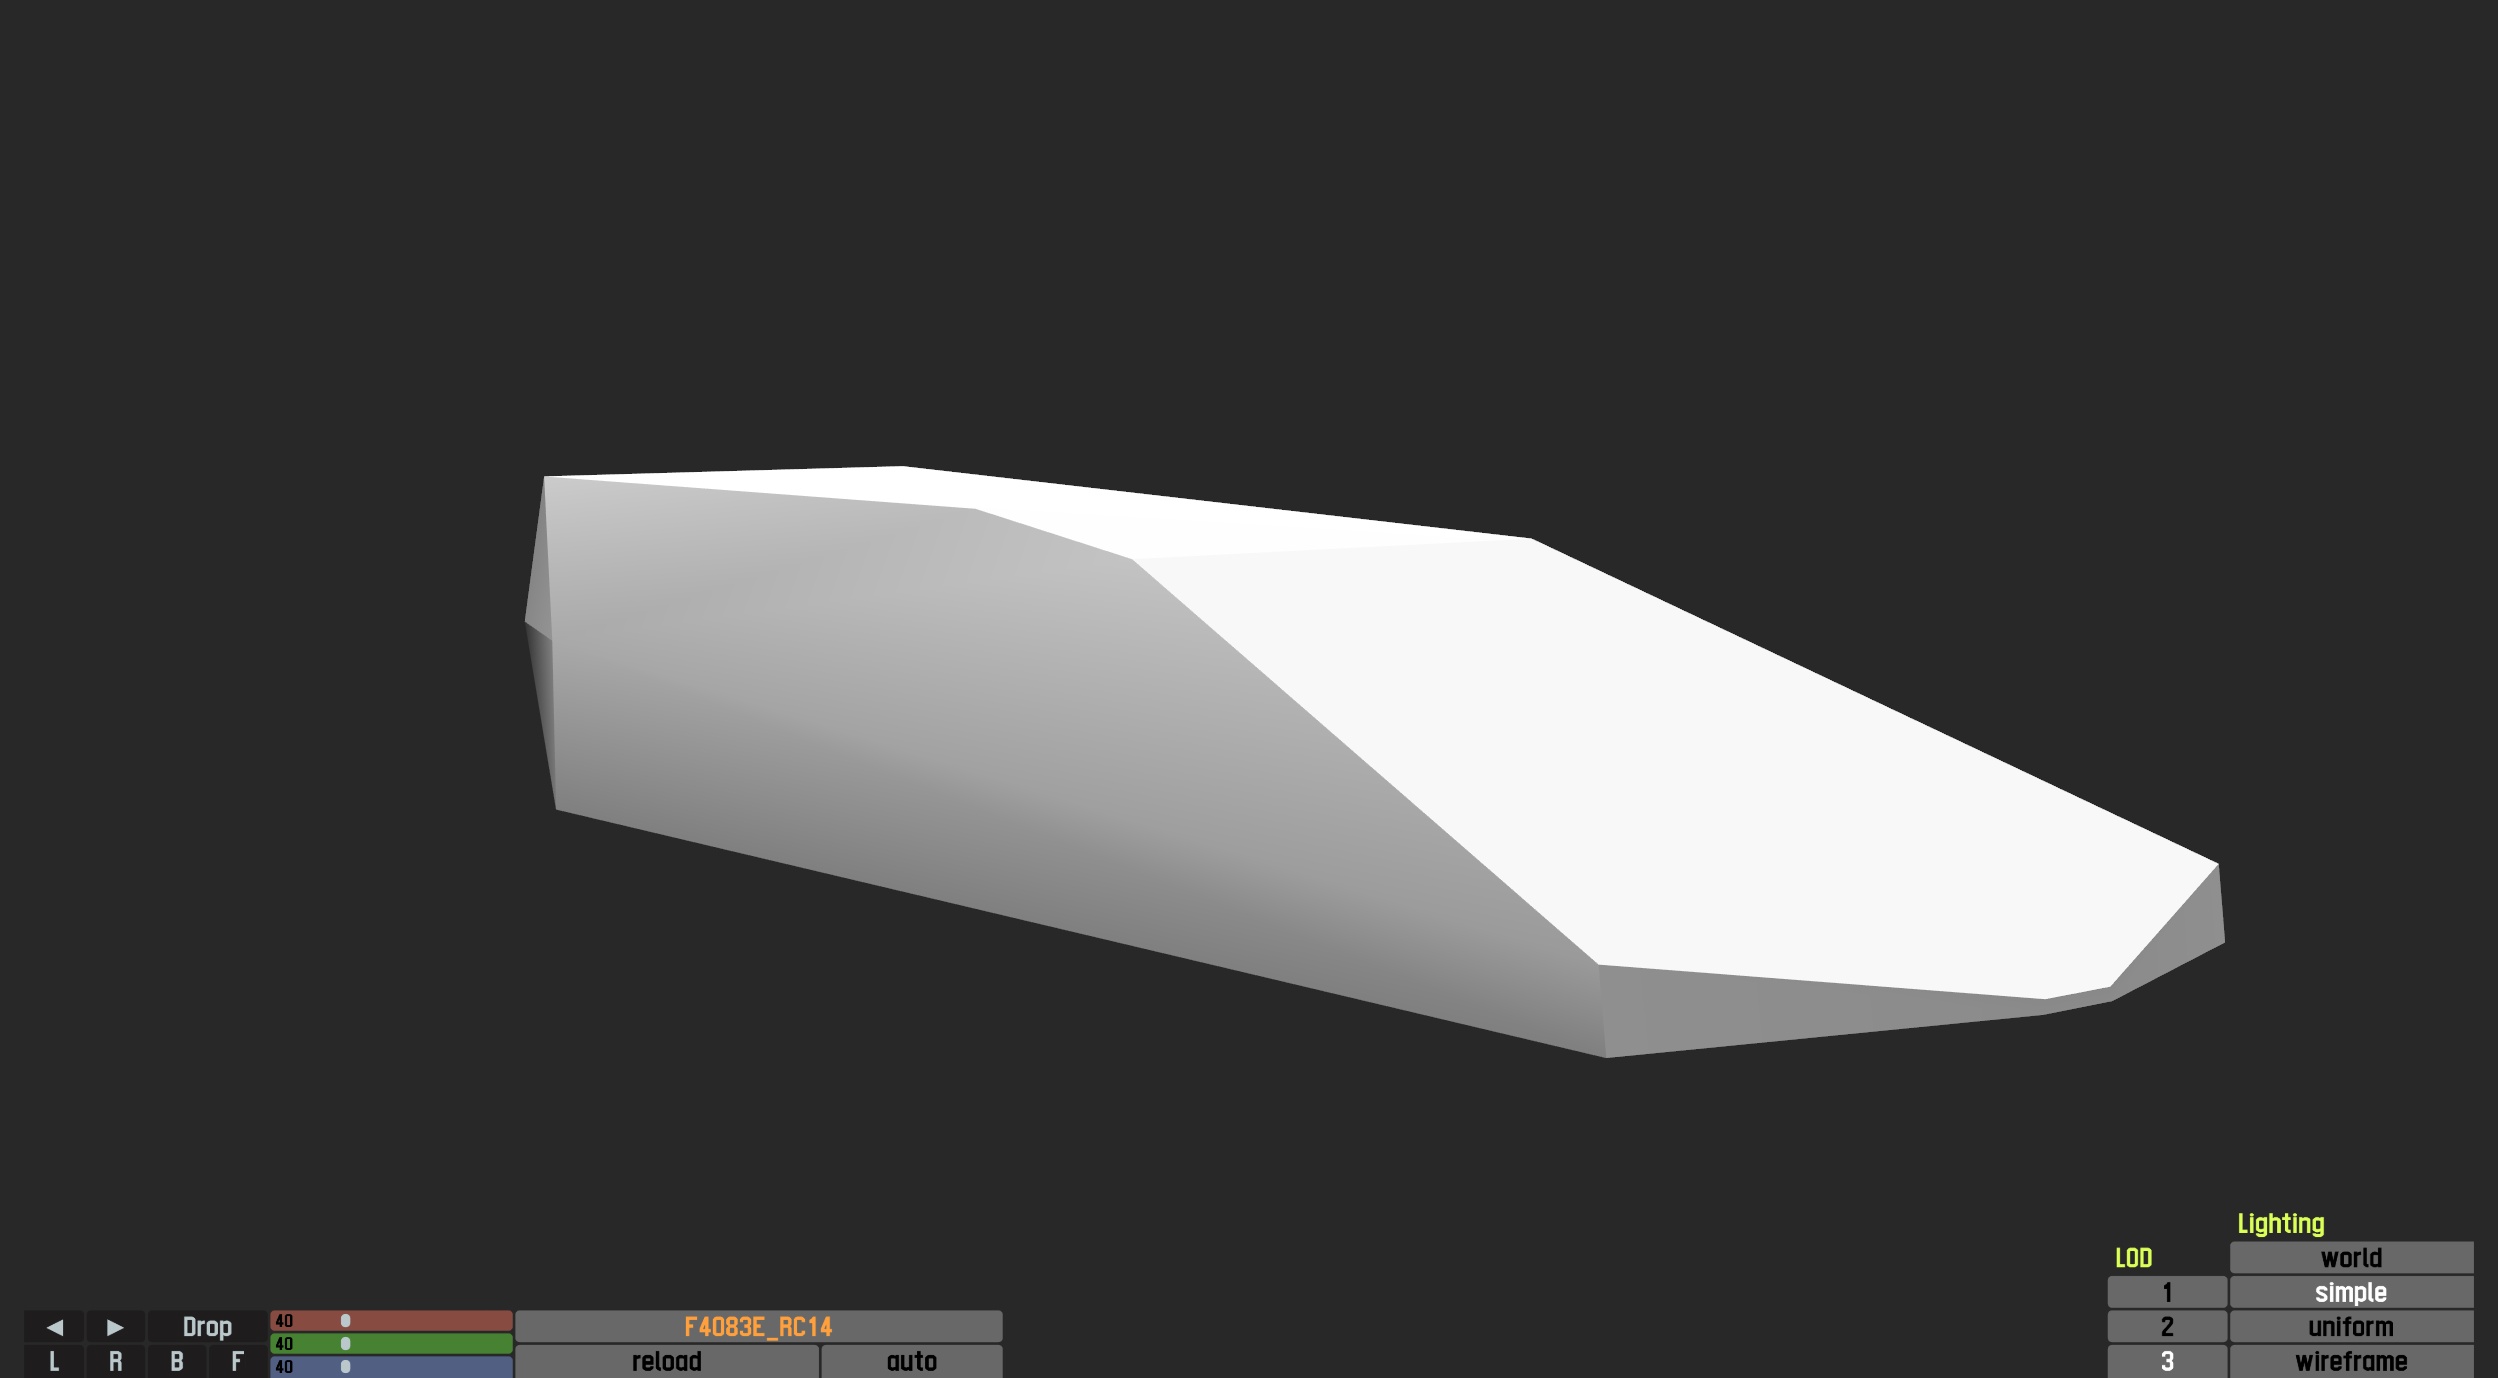Click the previous model left arrow
The height and width of the screenshot is (1378, 2498).
tap(55, 1327)
